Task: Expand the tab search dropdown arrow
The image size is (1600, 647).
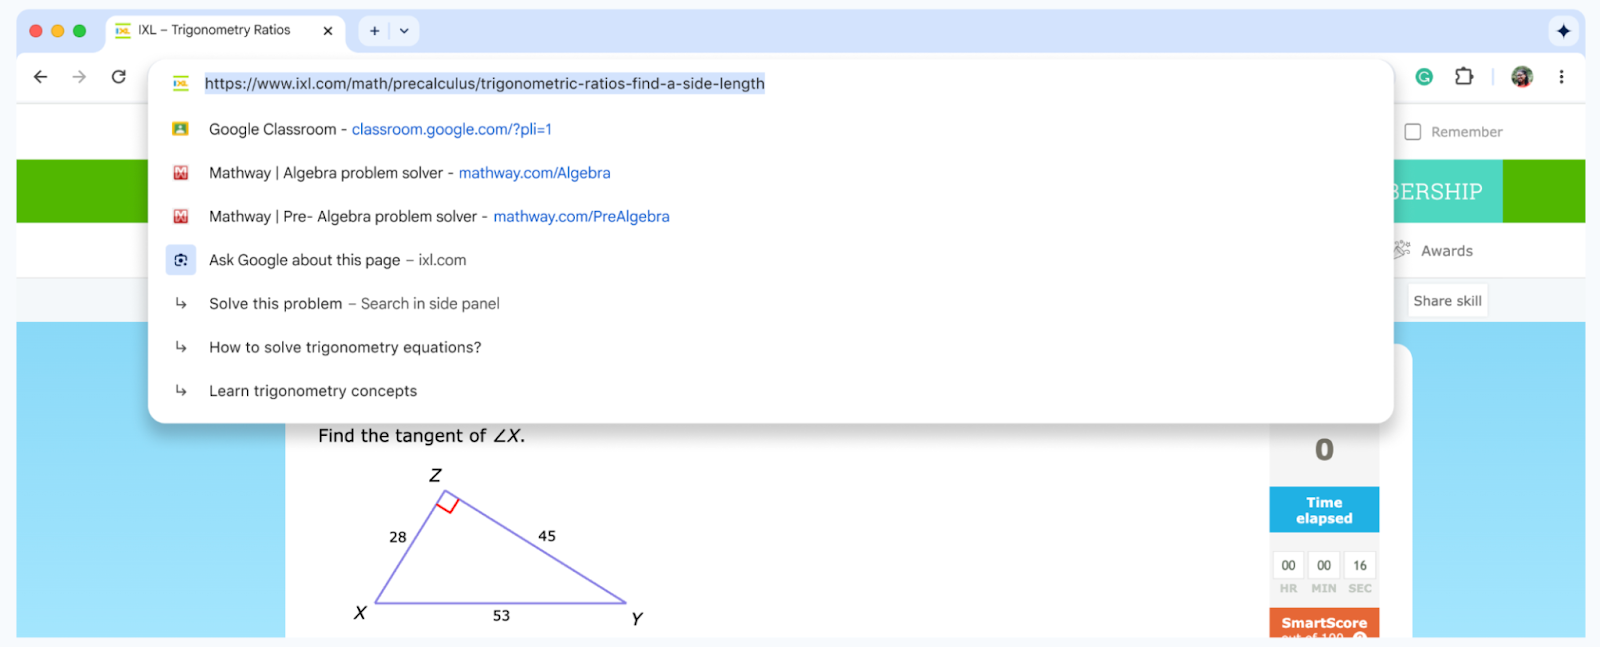Action: coord(404,31)
